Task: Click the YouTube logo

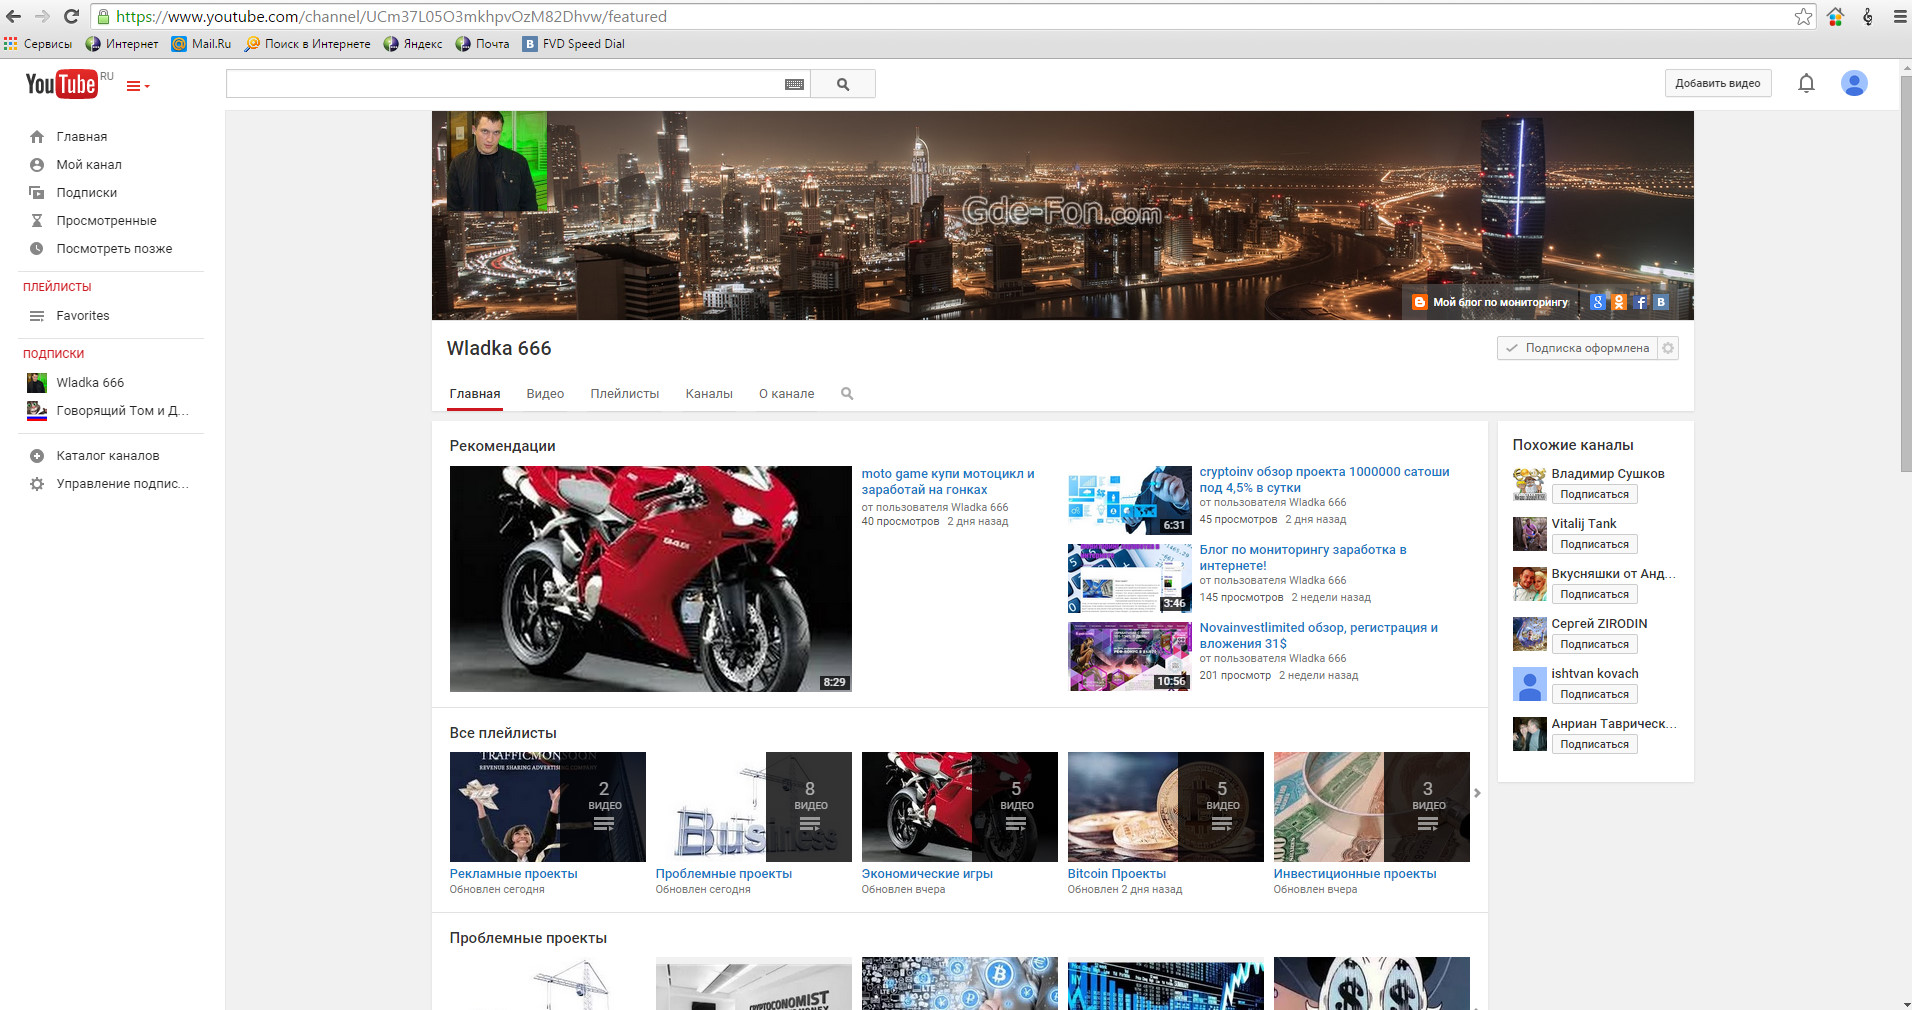Action: tap(62, 84)
